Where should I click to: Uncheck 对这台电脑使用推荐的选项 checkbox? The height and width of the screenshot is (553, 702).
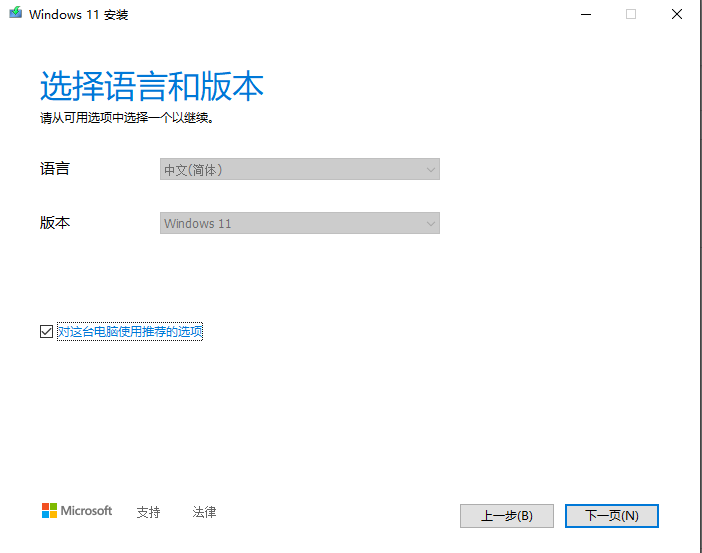pyautogui.click(x=47, y=331)
